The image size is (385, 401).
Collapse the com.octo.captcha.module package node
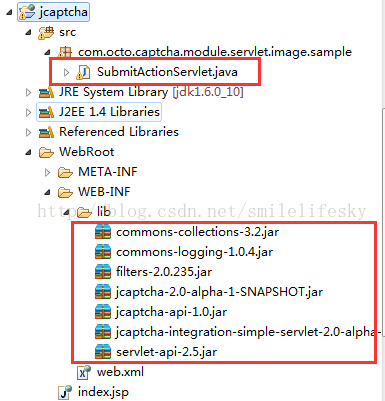[47, 53]
